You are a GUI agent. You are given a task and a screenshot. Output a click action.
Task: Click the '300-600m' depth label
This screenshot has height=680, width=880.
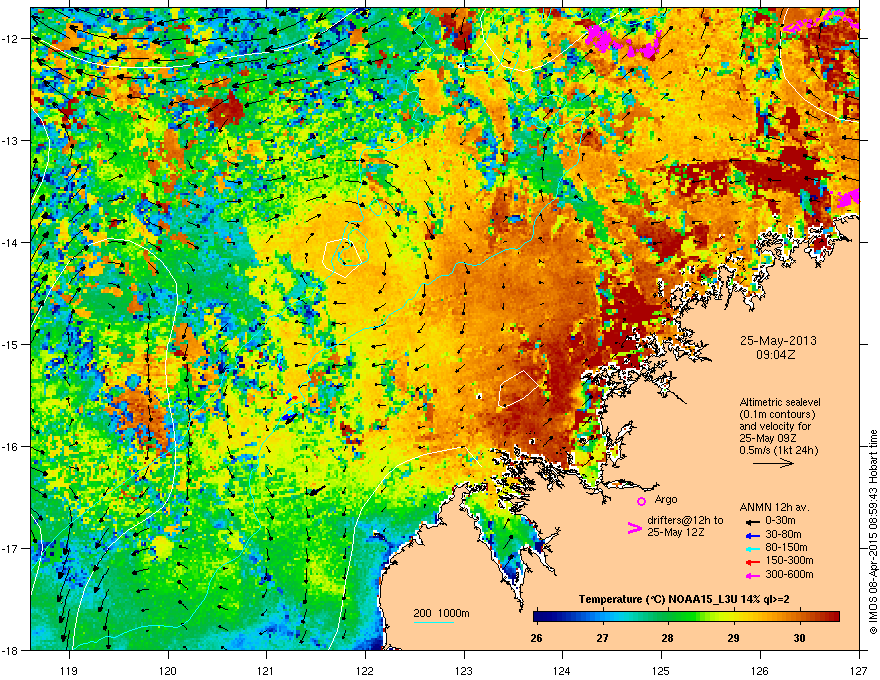[789, 574]
